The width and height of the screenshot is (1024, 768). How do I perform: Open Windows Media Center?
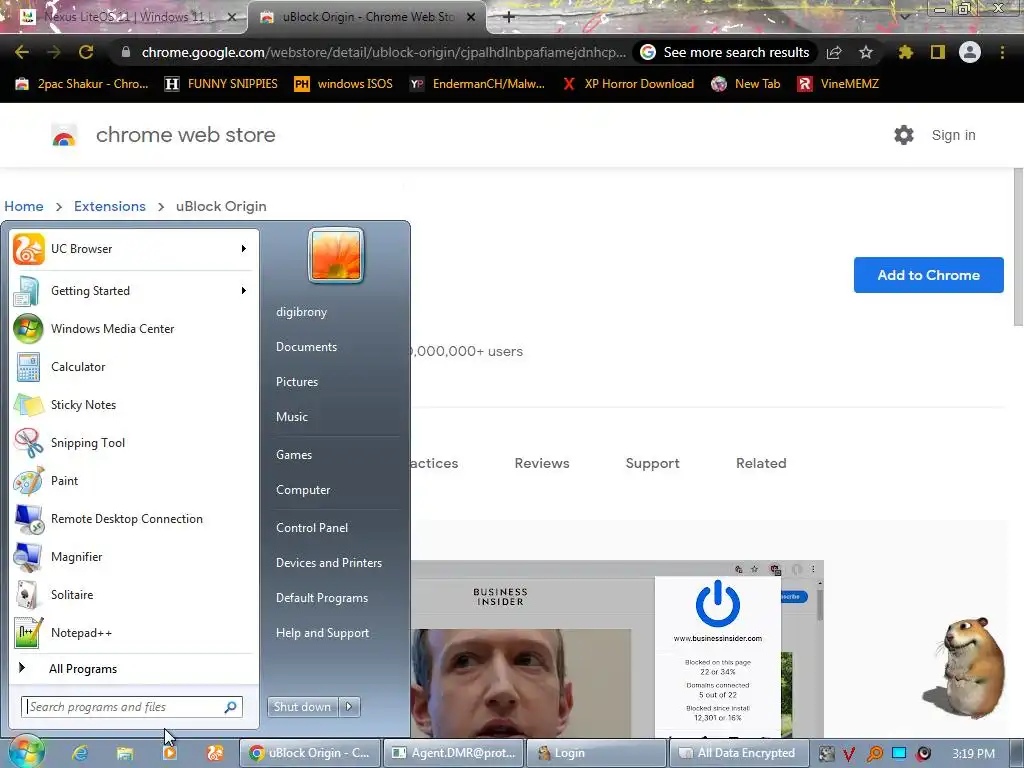point(134,328)
